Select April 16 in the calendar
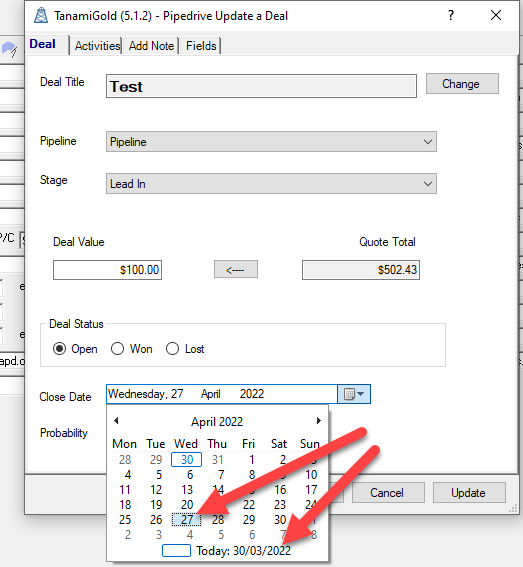523x567 pixels. click(280, 490)
